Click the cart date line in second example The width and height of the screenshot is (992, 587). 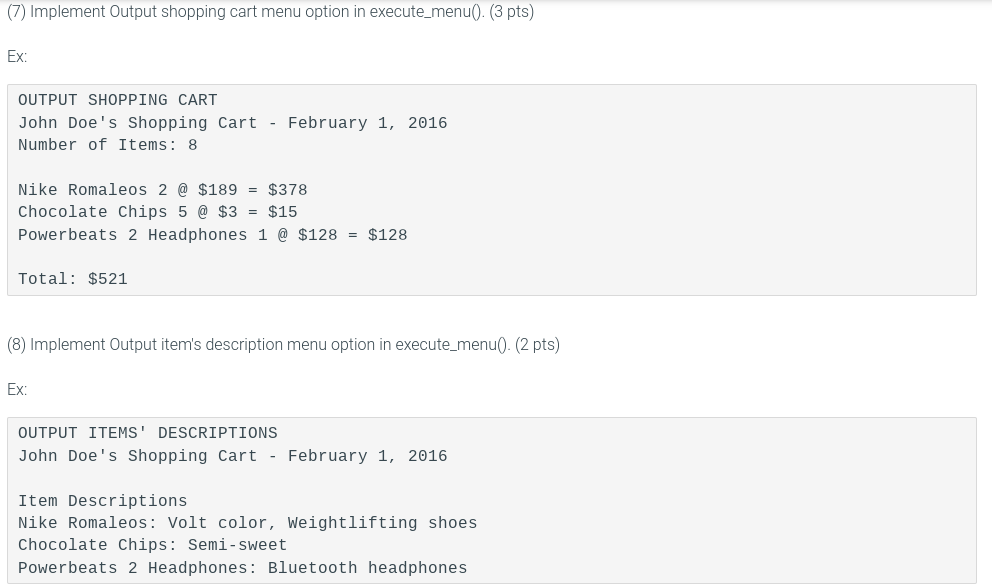(232, 455)
